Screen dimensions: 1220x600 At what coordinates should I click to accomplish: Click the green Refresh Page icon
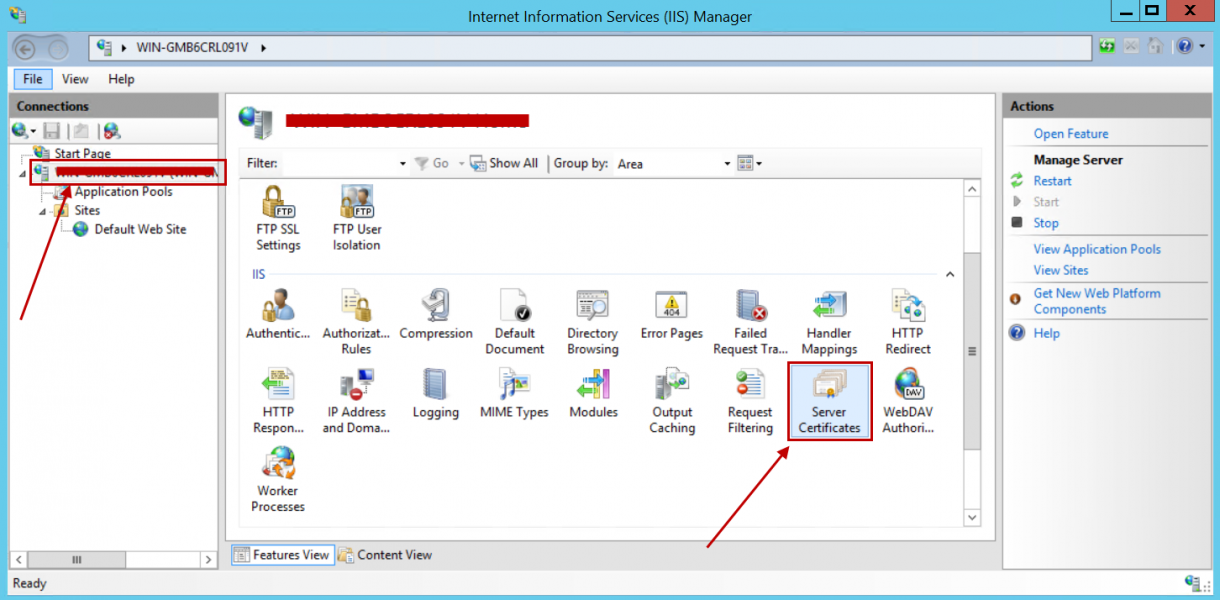pos(1107,47)
